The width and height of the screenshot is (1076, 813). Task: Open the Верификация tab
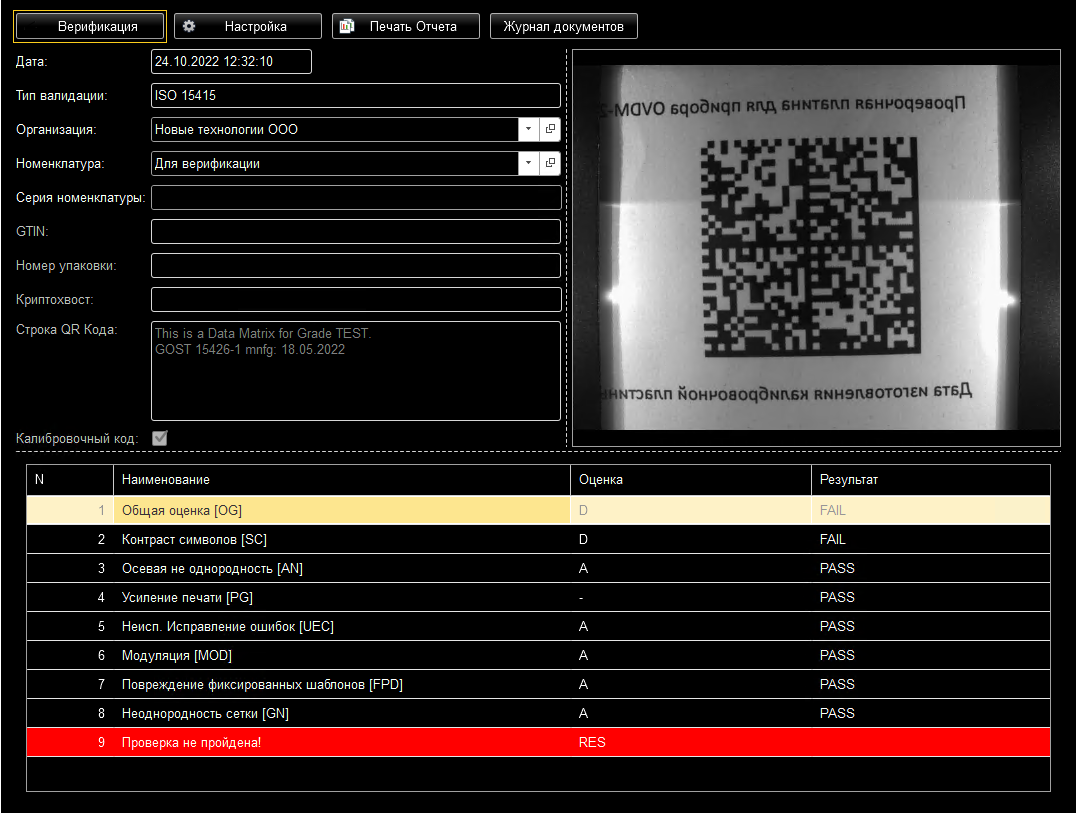coord(90,26)
